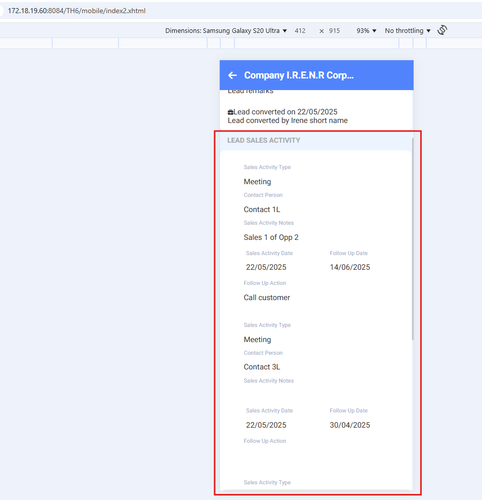Go back using the header arrow
Image resolution: width=482 pixels, height=500 pixels.
[x=232, y=75]
